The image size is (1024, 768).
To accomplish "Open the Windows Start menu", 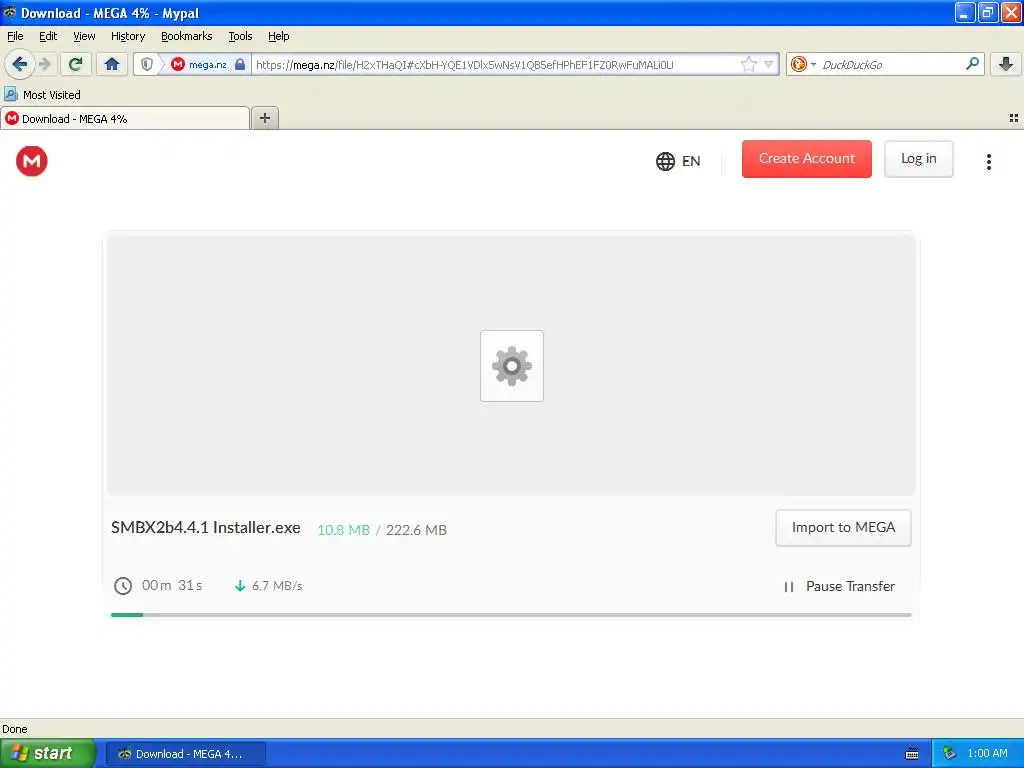I will 48,753.
